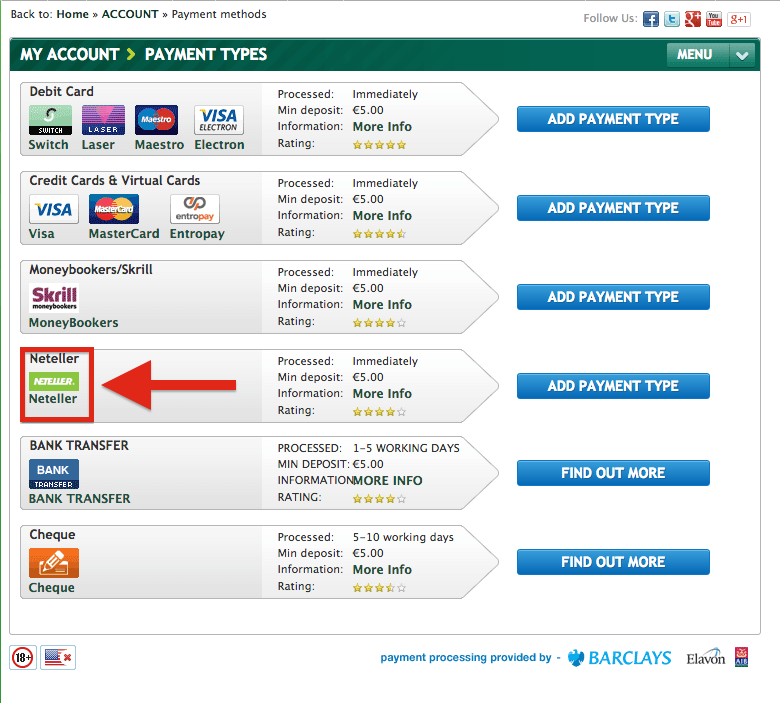780x703 pixels.
Task: Open More Info for Credit Cards
Action: pos(382,216)
